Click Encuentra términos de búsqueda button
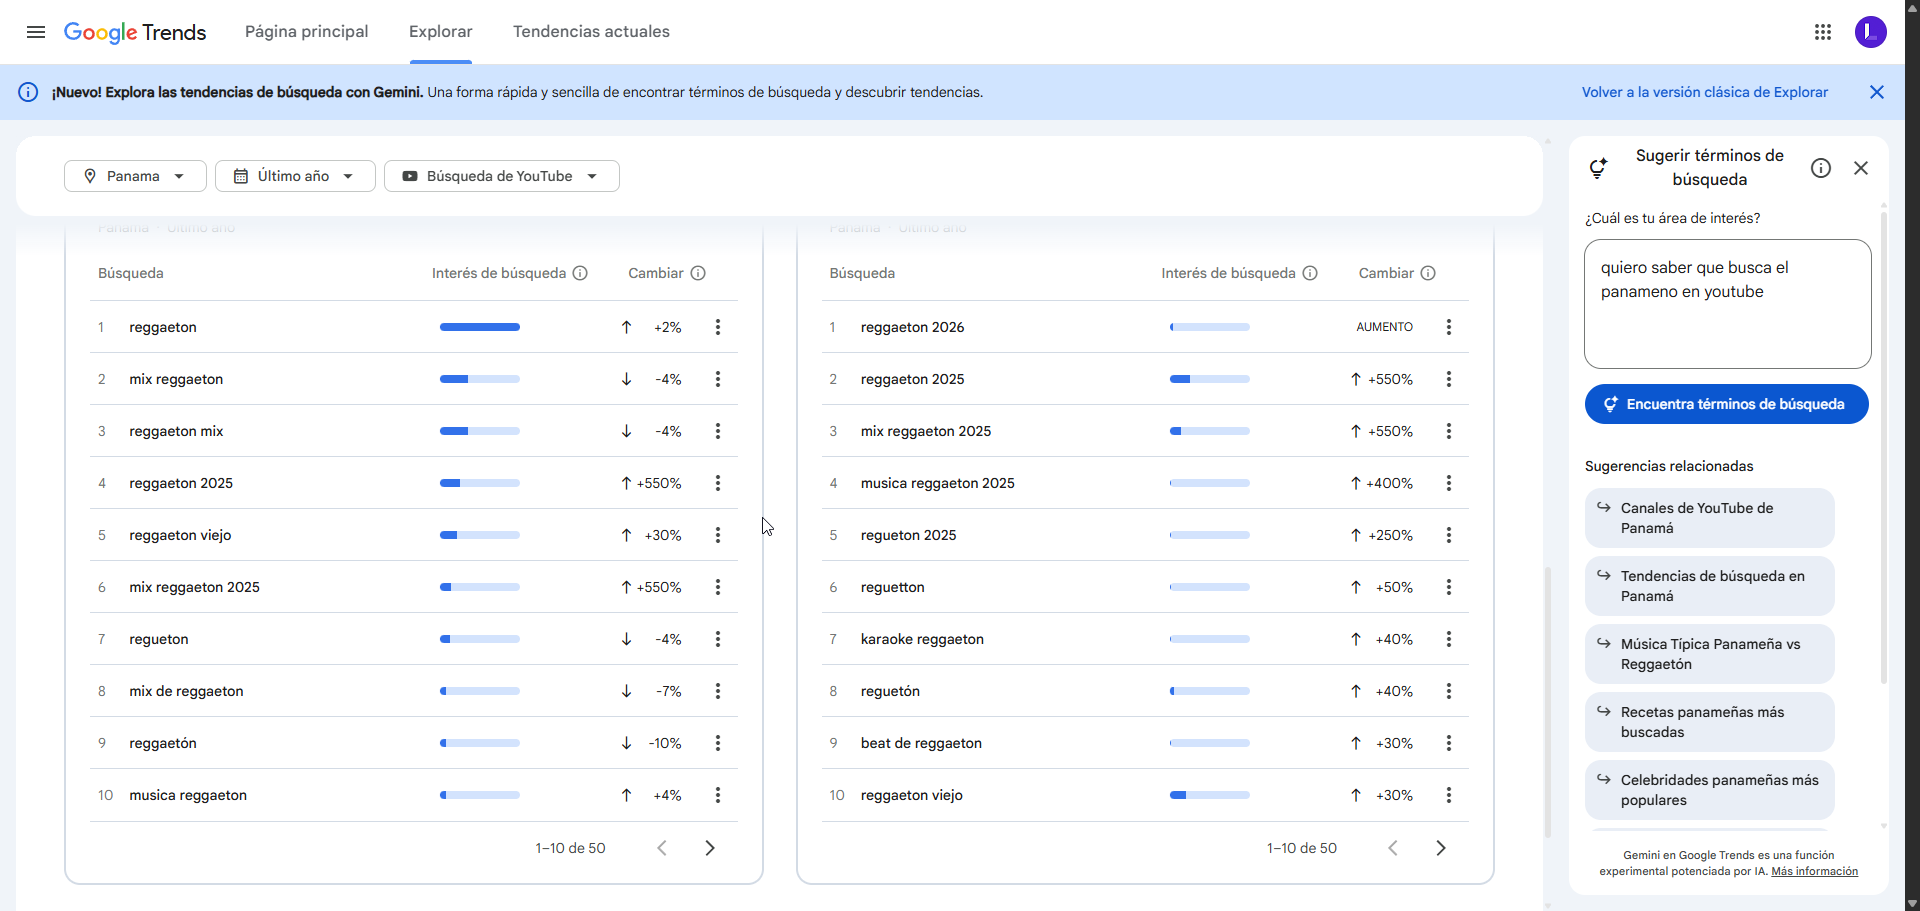This screenshot has width=1920, height=911. click(1727, 404)
